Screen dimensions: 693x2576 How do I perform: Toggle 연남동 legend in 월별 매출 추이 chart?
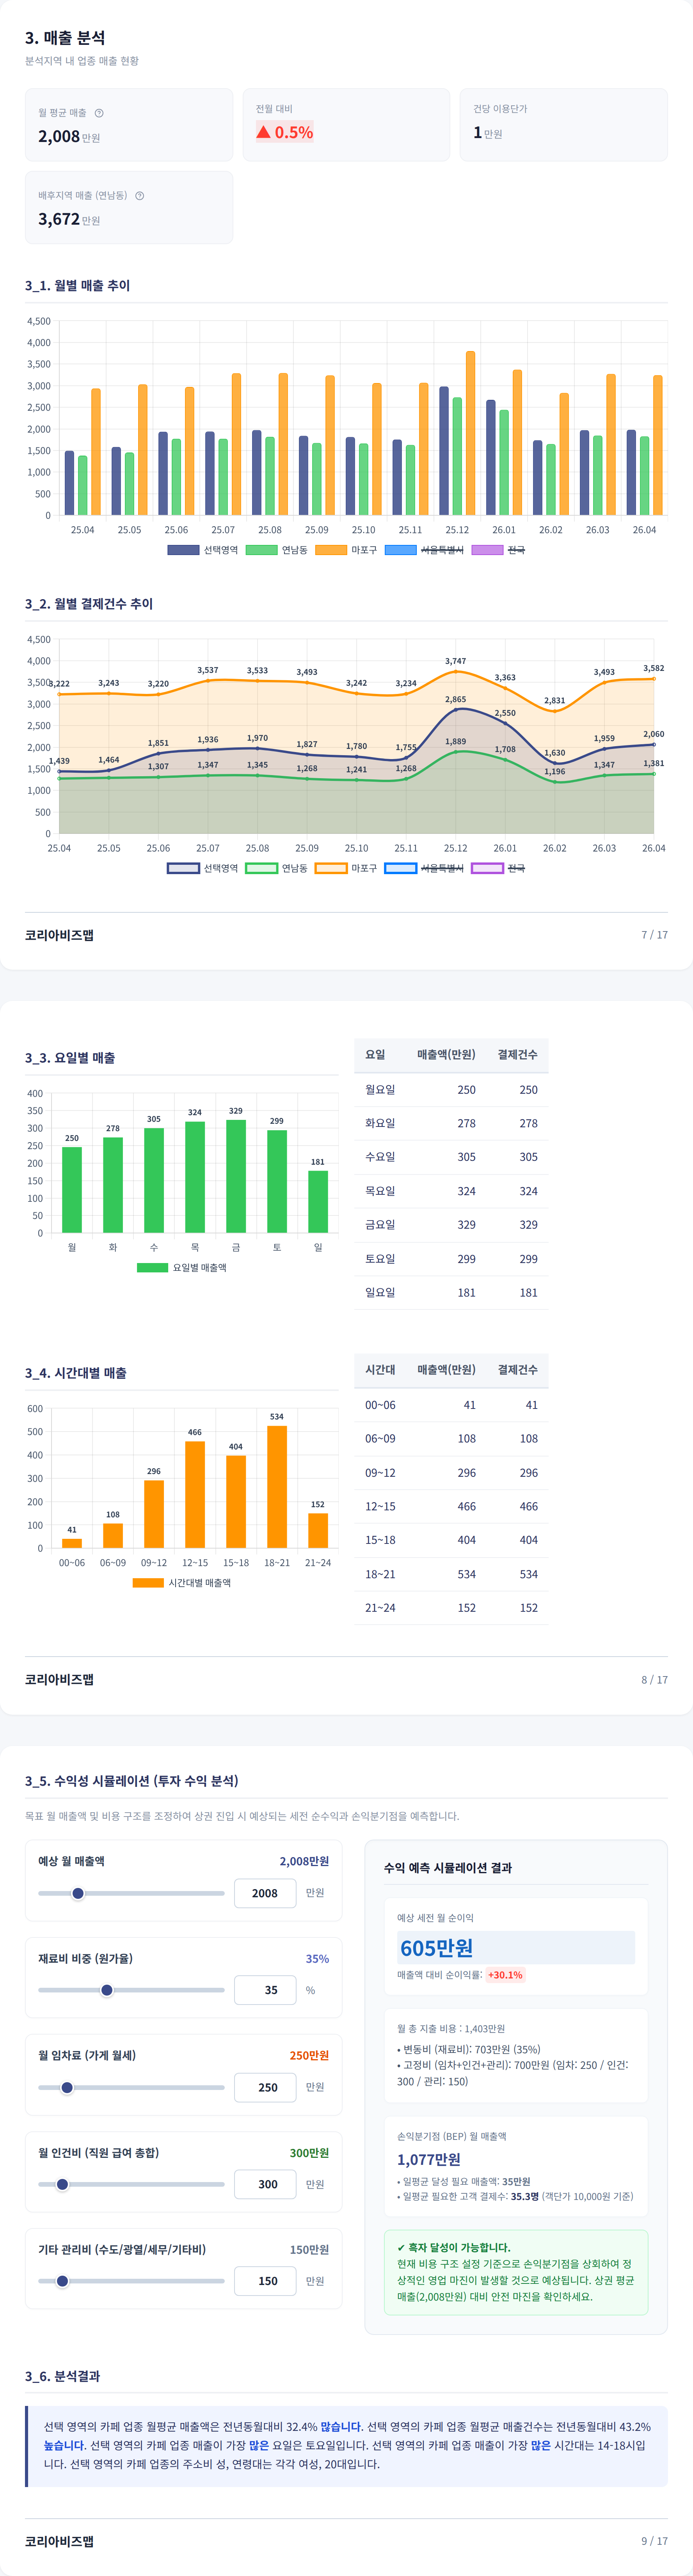pos(277,550)
